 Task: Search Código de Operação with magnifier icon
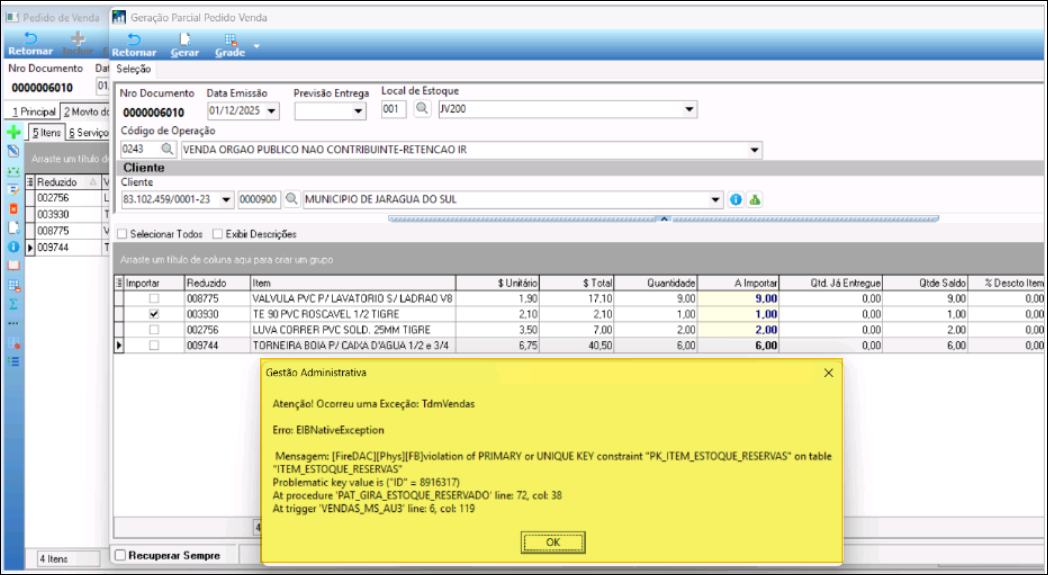pos(167,149)
